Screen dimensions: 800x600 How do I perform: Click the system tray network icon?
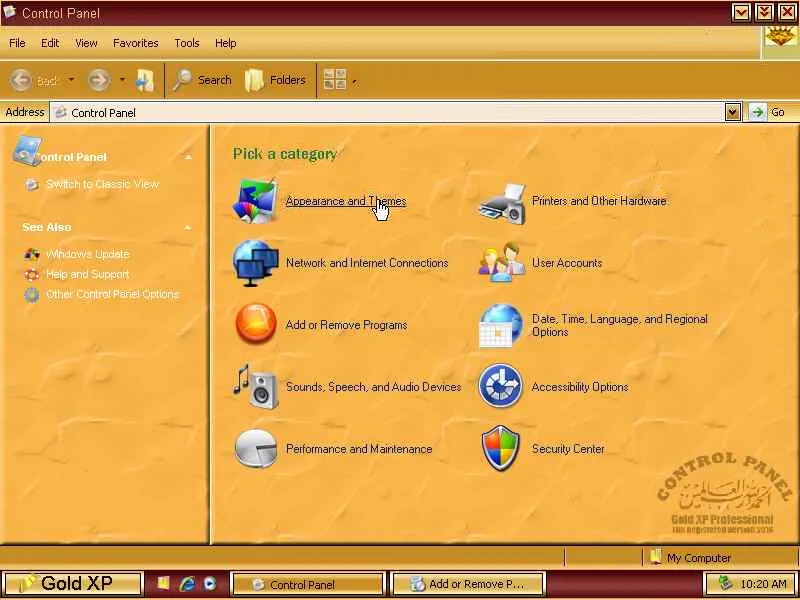724,583
